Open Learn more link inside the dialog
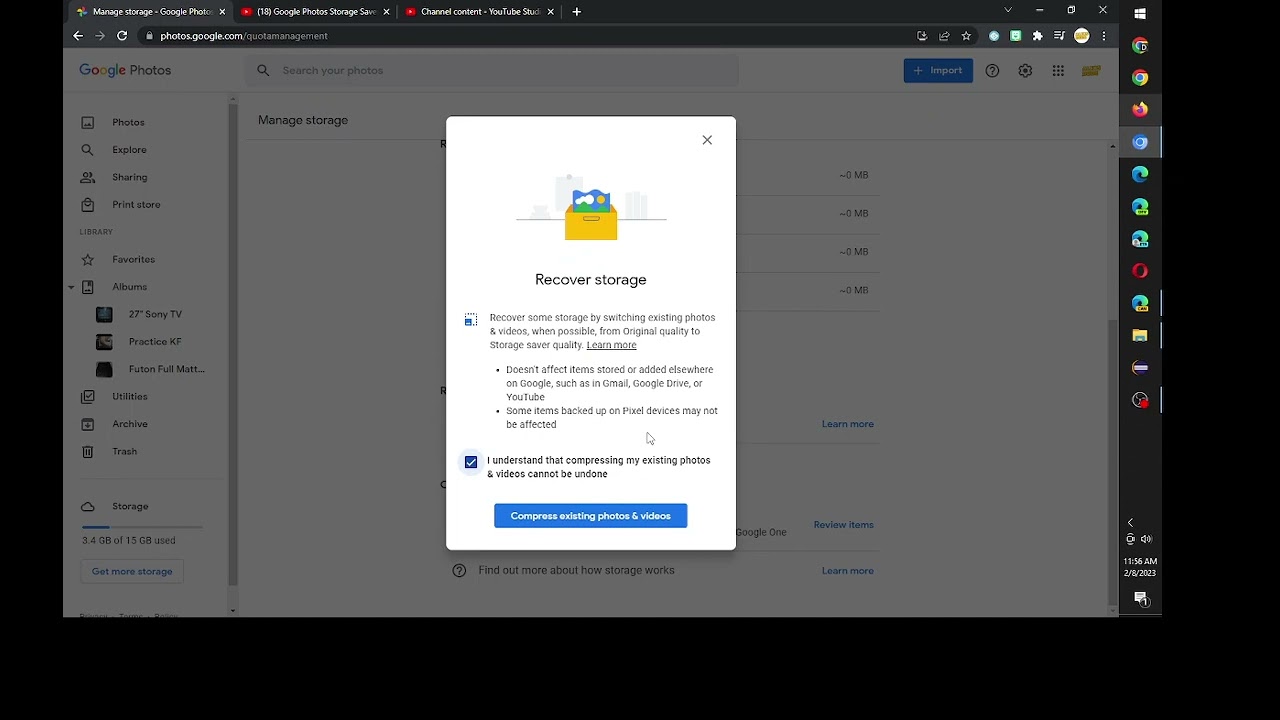Image resolution: width=1280 pixels, height=720 pixels. (611, 345)
